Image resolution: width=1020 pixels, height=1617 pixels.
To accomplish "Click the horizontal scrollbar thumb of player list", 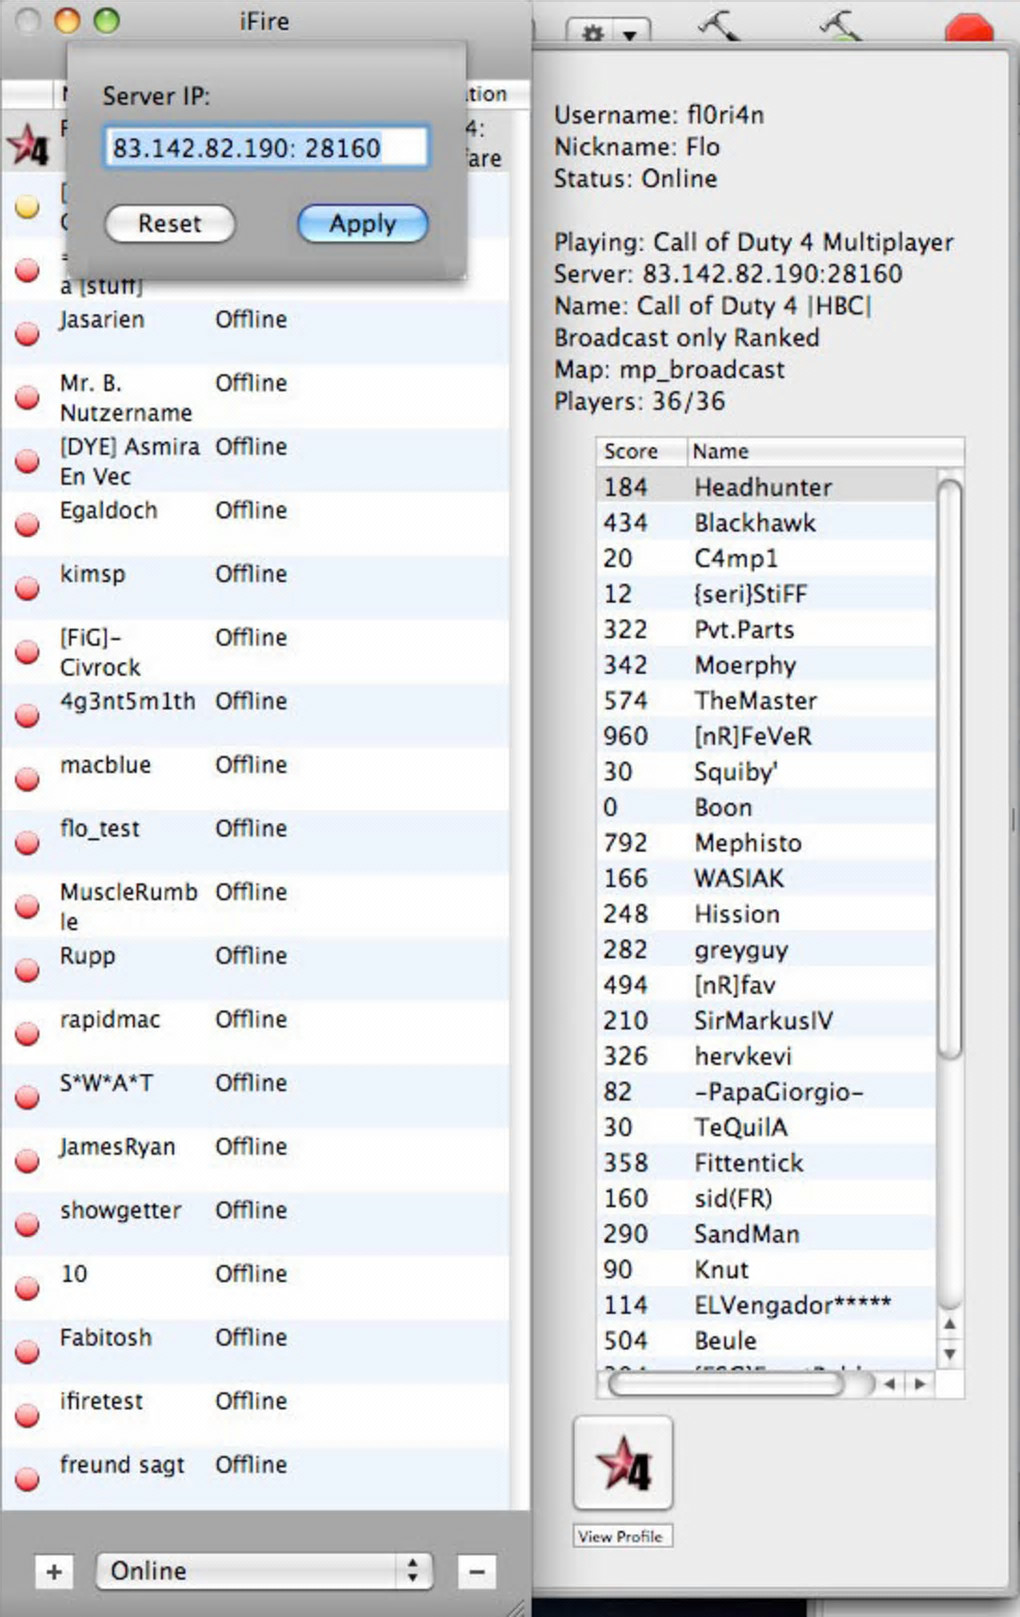I will (x=727, y=1384).
